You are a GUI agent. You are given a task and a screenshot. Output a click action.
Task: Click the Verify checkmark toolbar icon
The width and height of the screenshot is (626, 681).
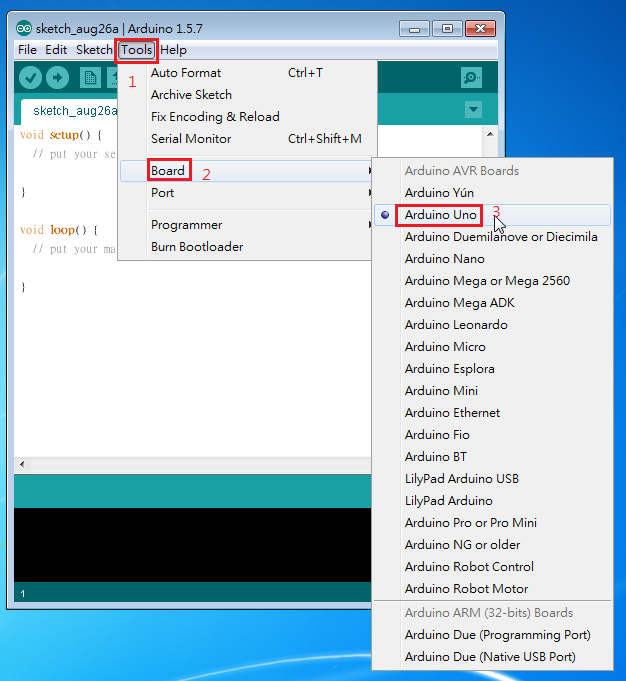(x=30, y=78)
